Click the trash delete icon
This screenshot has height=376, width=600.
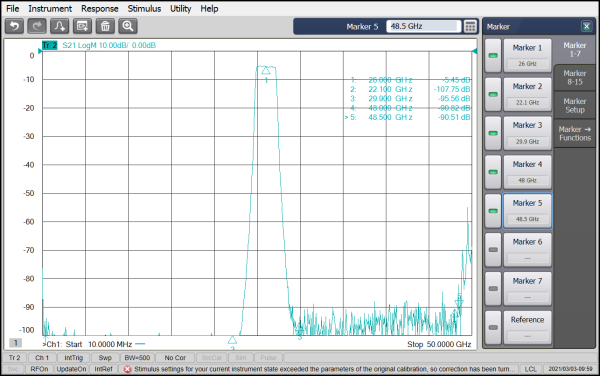tap(105, 26)
